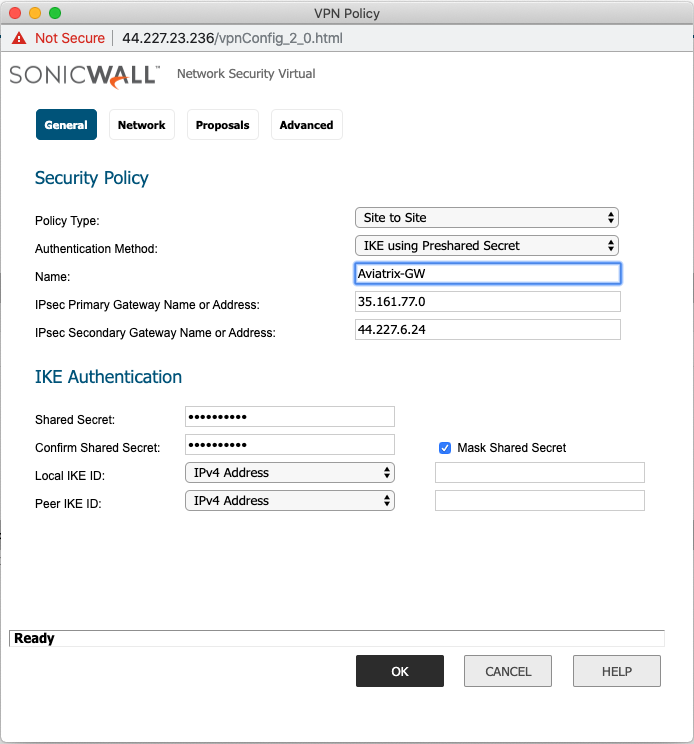Click the policy Name input field
The height and width of the screenshot is (744, 694).
487,273
